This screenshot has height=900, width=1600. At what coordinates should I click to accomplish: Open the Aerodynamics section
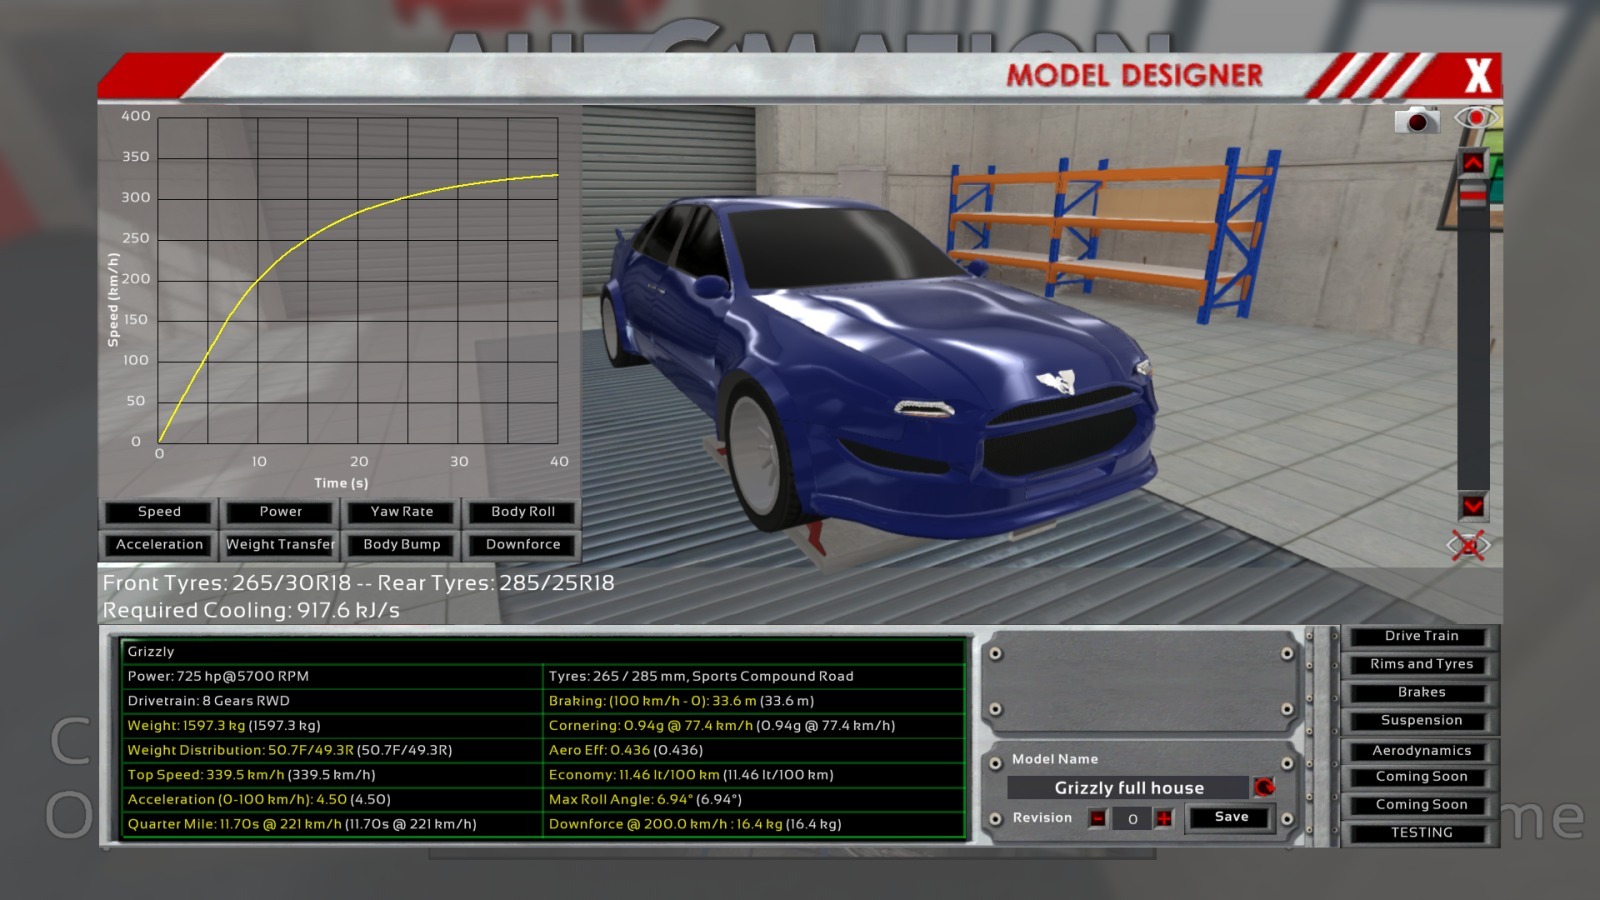(1421, 751)
